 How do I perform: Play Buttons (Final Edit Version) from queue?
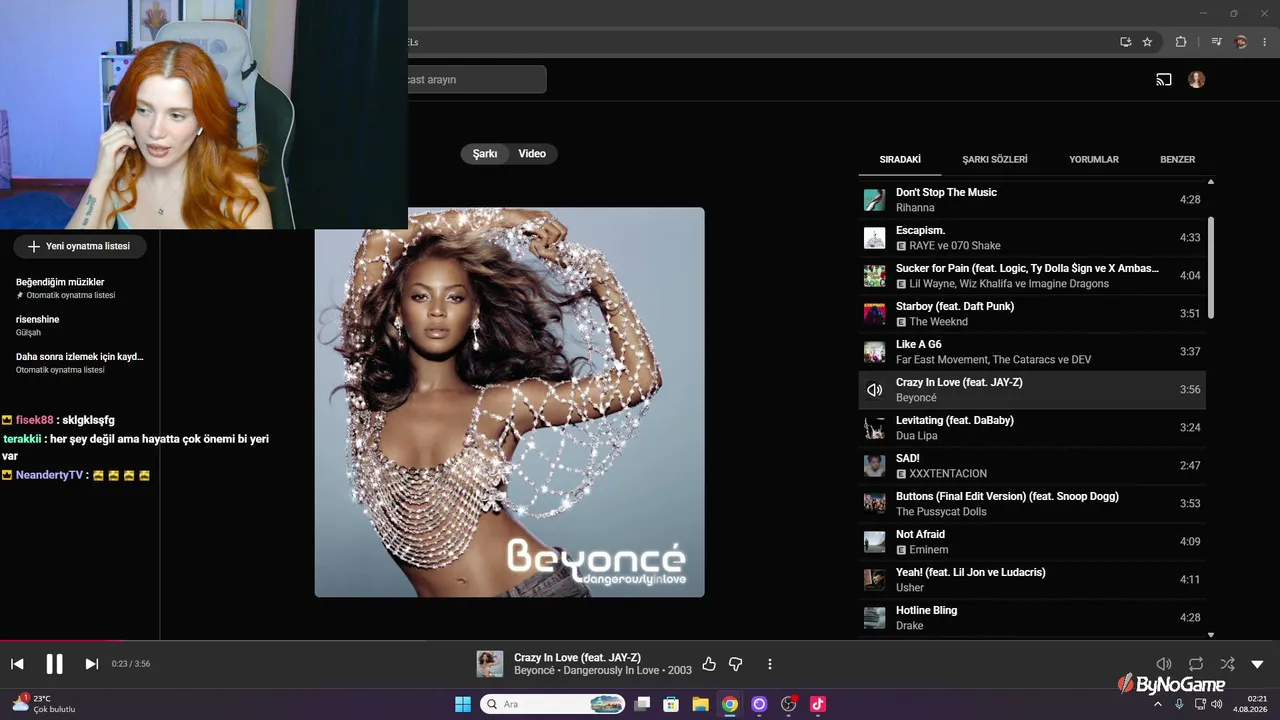click(x=1032, y=504)
